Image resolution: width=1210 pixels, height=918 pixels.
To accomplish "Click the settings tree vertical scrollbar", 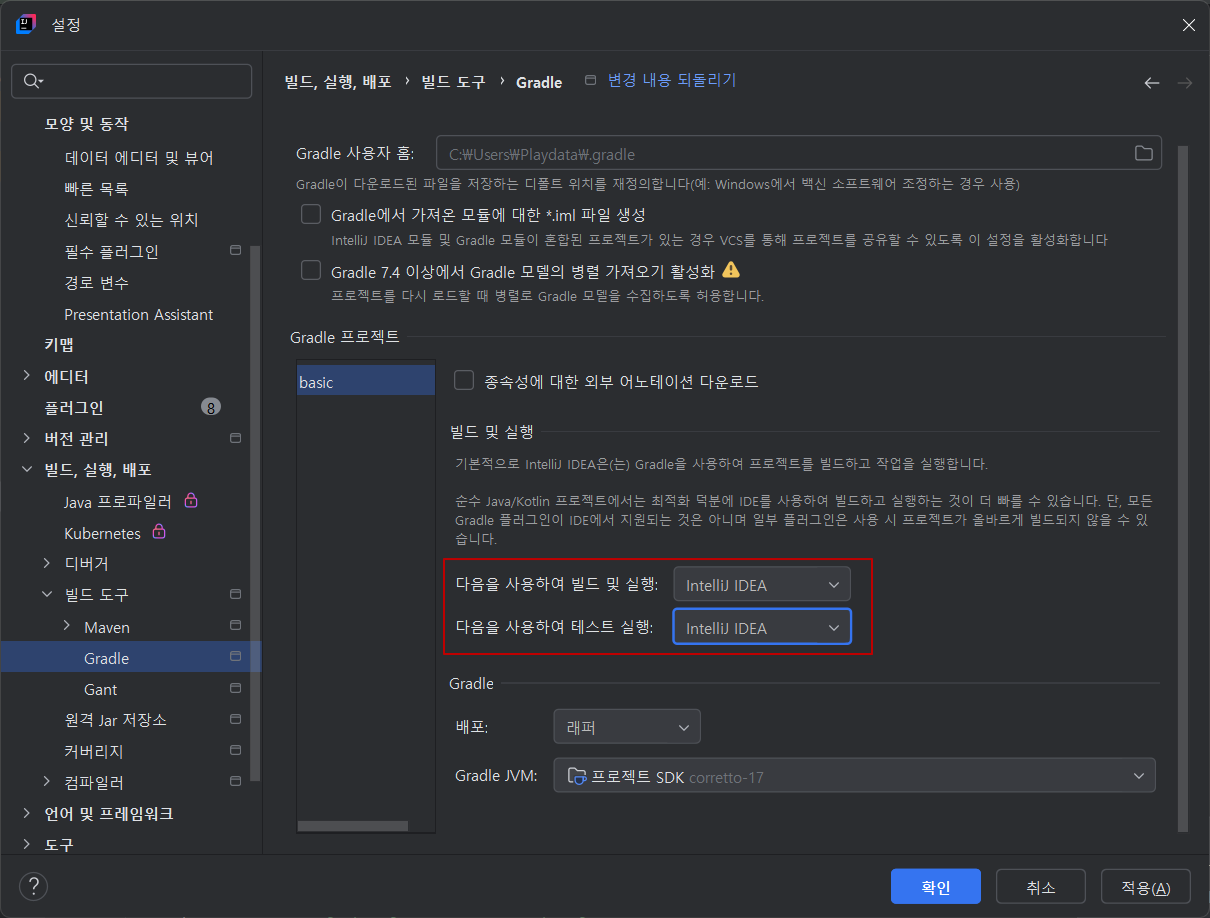I will pos(255,512).
